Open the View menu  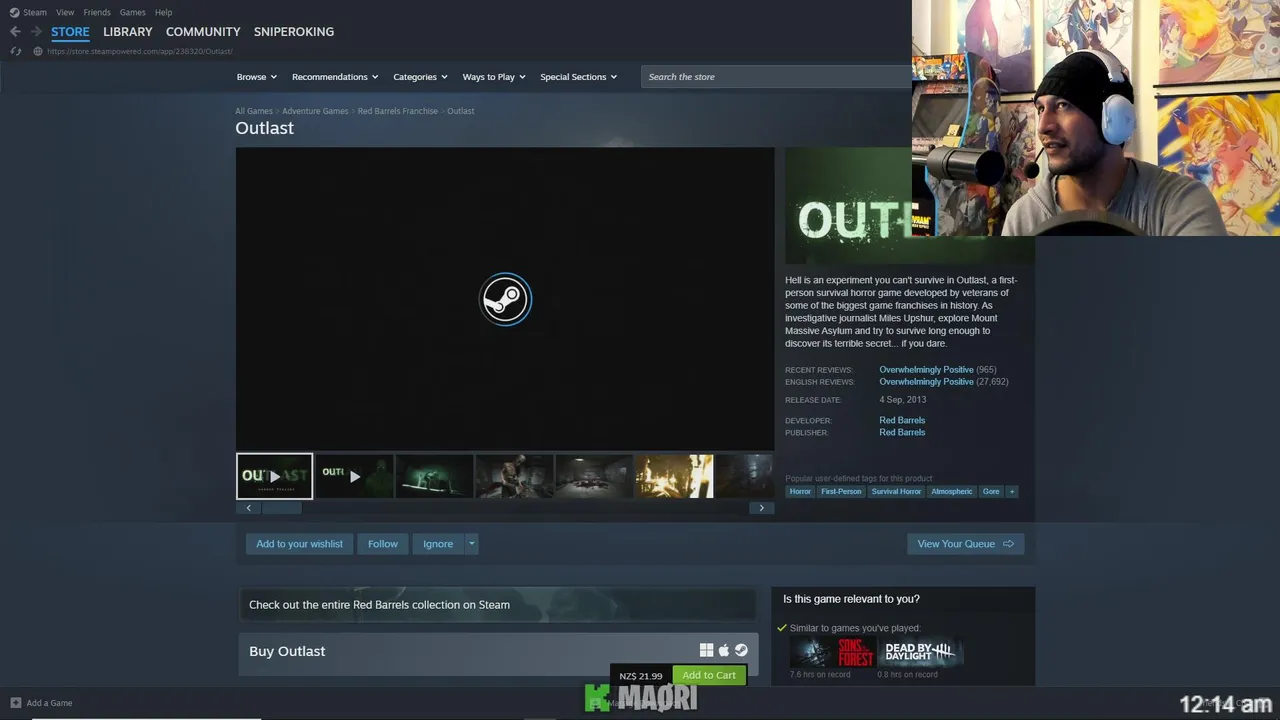click(65, 12)
